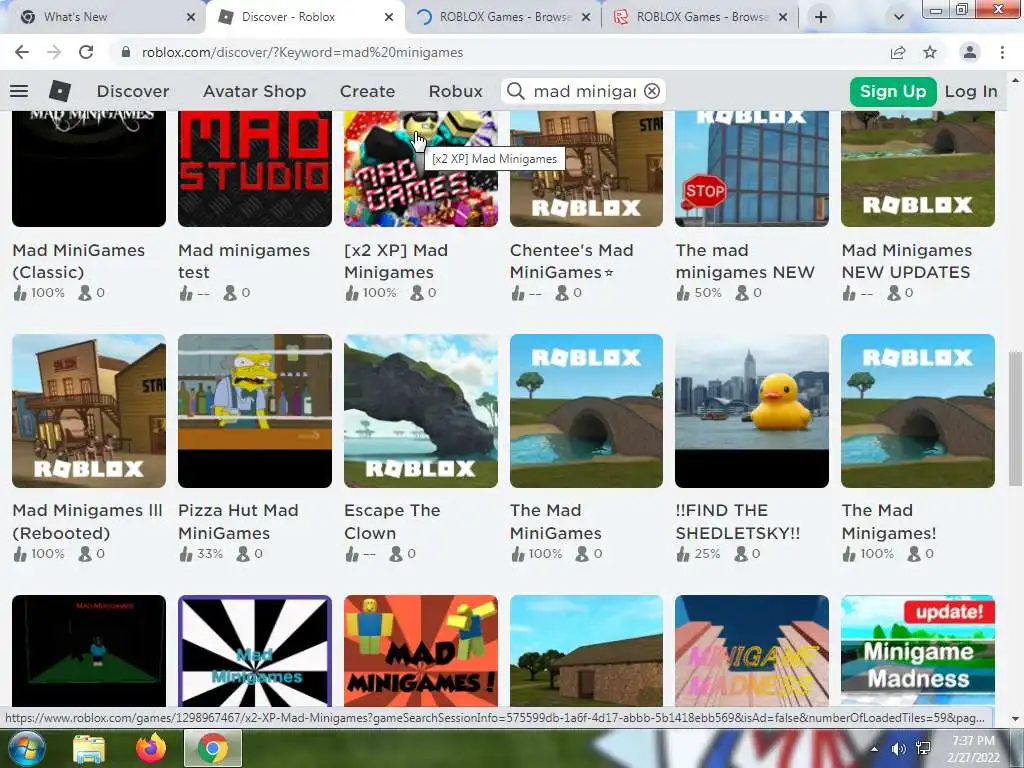Launch Firefox from the taskbar
The width and height of the screenshot is (1024, 768).
(x=150, y=748)
